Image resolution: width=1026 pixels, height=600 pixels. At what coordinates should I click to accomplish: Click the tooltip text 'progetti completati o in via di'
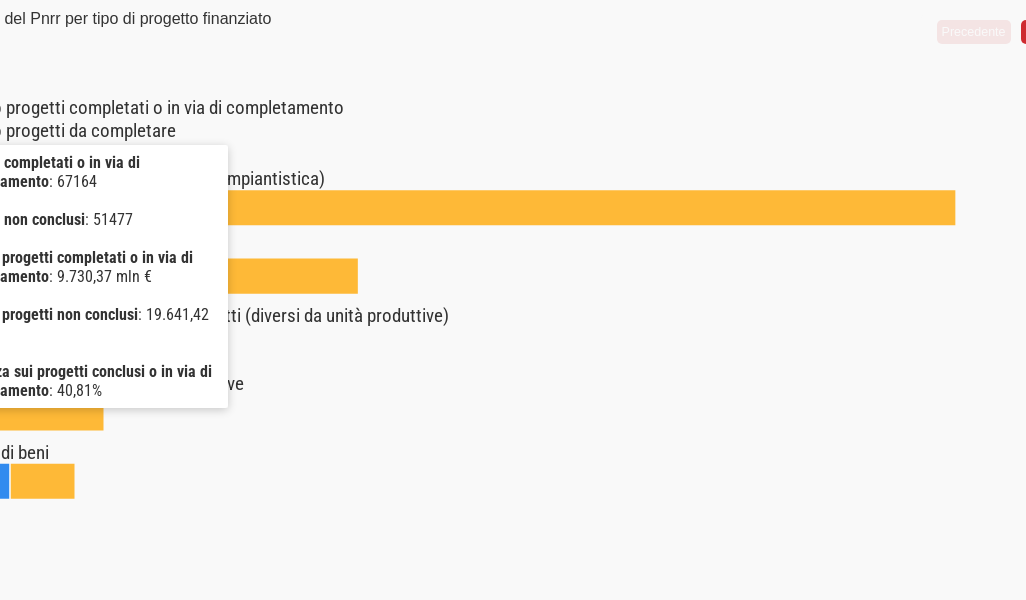(97, 258)
